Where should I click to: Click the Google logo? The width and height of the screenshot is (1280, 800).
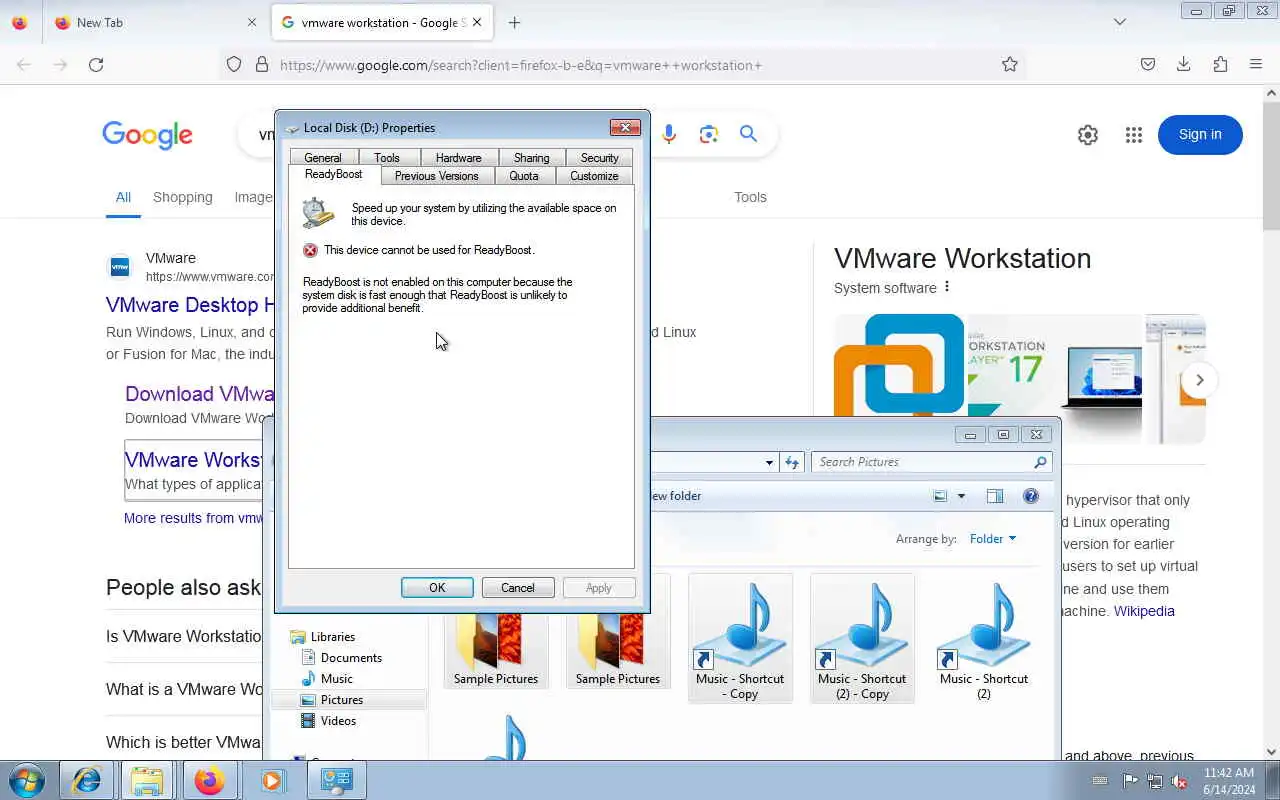[147, 135]
